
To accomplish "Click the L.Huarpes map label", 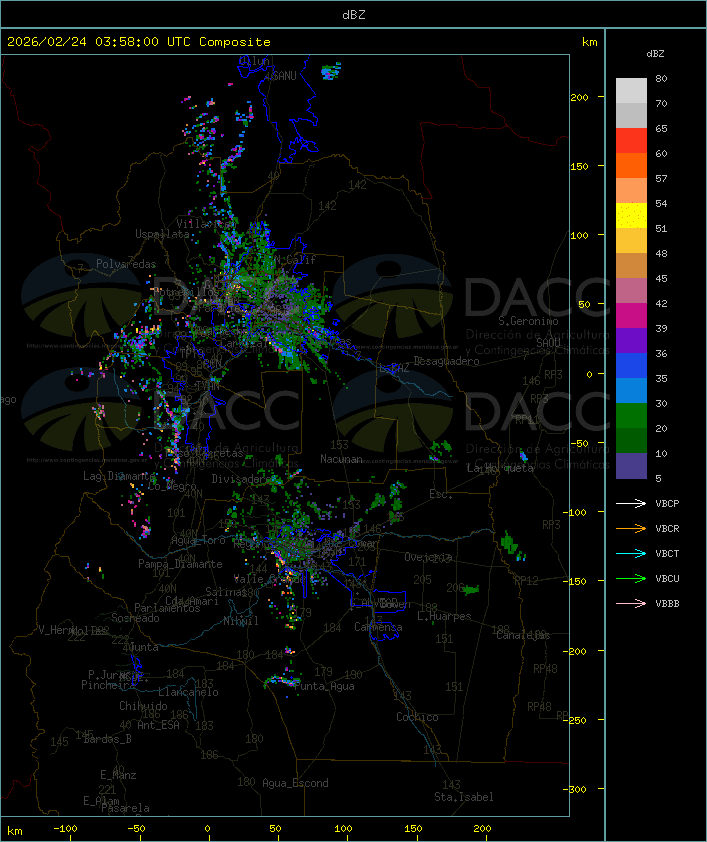I will point(444,616).
